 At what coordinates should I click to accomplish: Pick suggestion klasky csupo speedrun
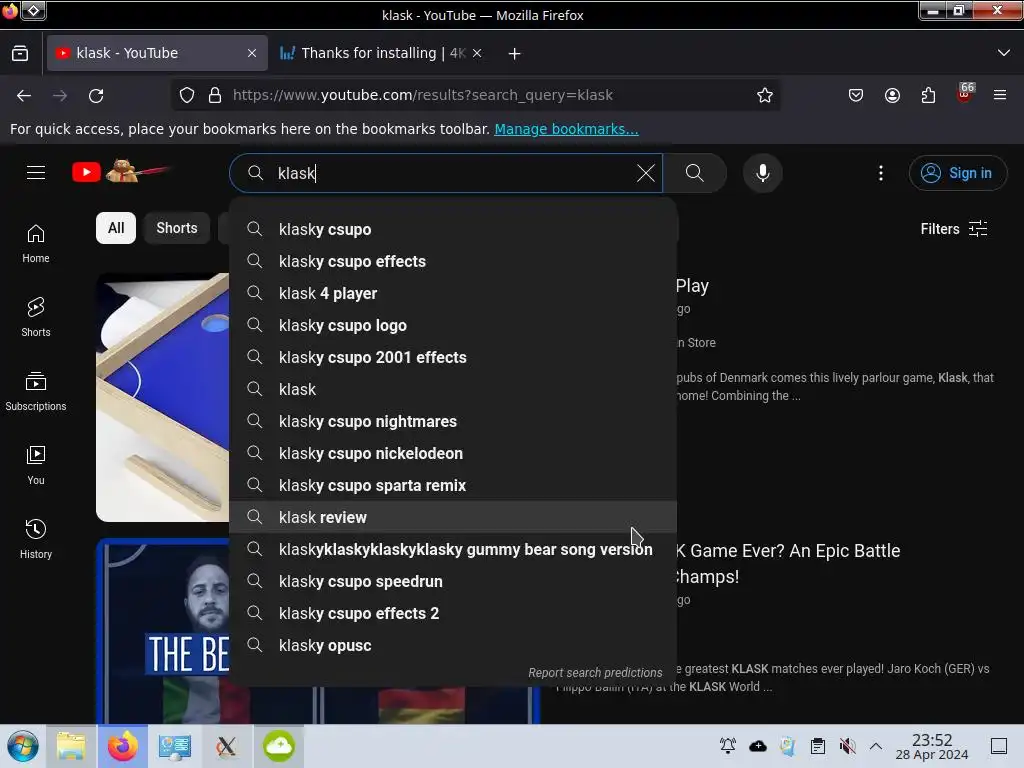coord(453,581)
